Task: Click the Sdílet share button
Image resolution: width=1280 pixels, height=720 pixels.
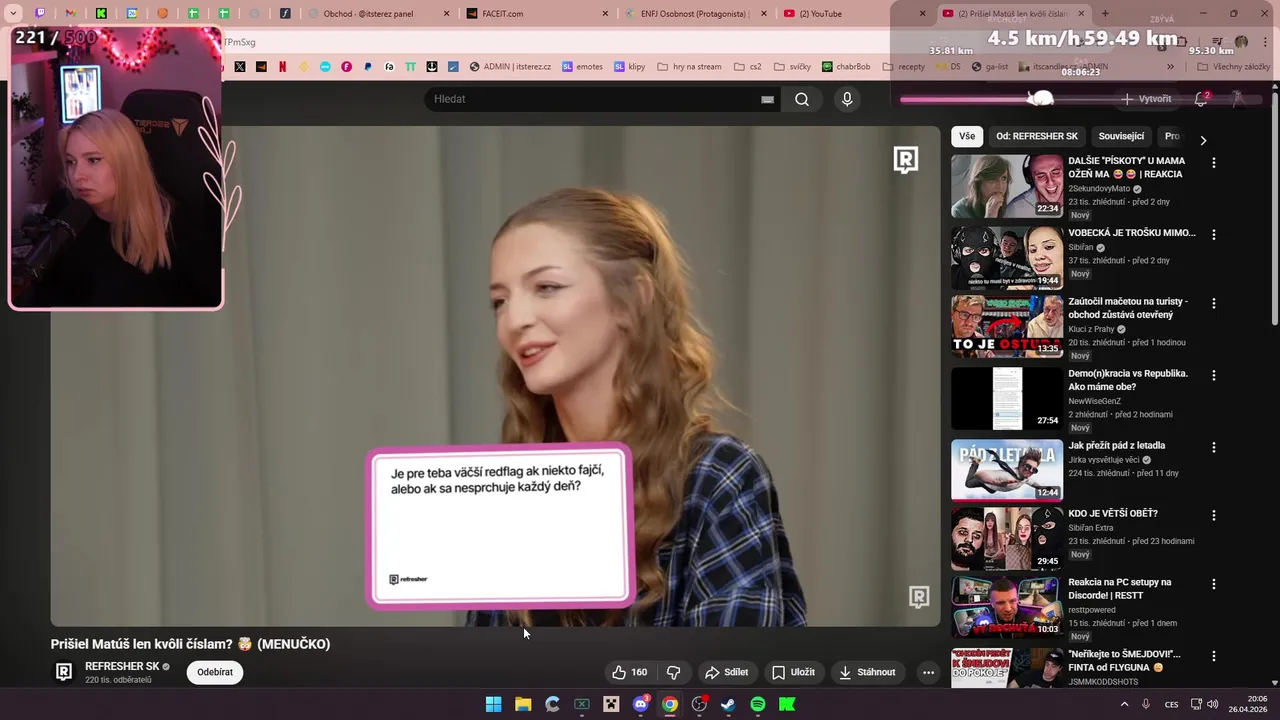Action: point(726,672)
